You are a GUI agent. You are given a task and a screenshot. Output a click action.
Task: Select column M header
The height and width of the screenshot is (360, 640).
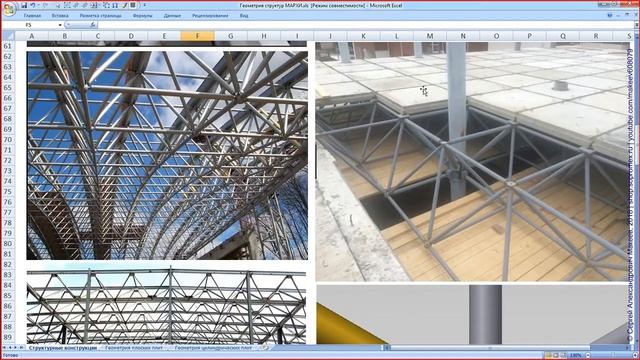coord(430,36)
